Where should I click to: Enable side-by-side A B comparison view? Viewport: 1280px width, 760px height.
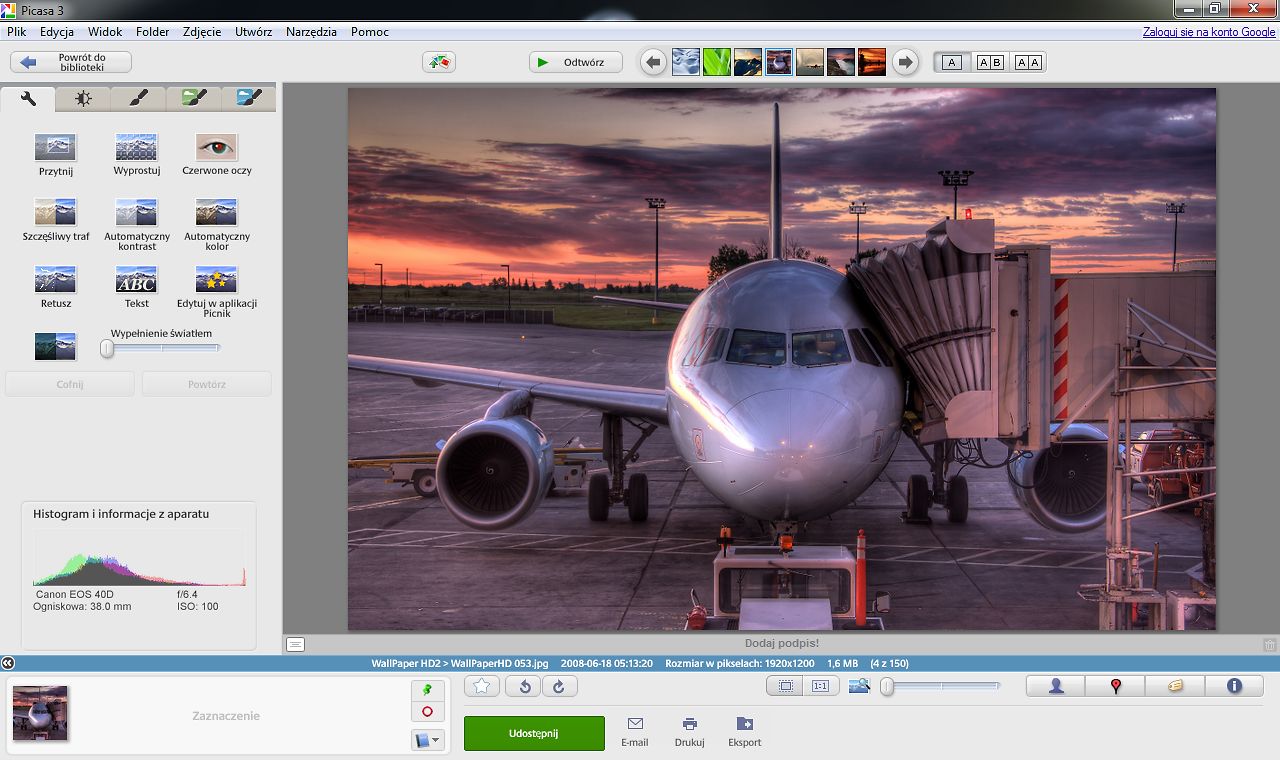pyautogui.click(x=990, y=63)
